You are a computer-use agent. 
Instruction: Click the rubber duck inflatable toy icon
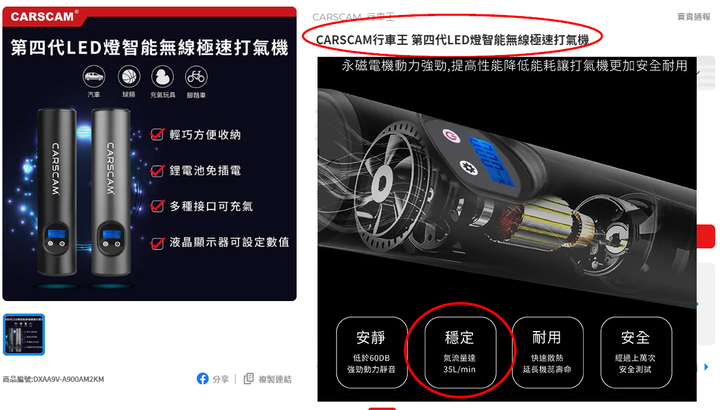pyautogui.click(x=163, y=77)
